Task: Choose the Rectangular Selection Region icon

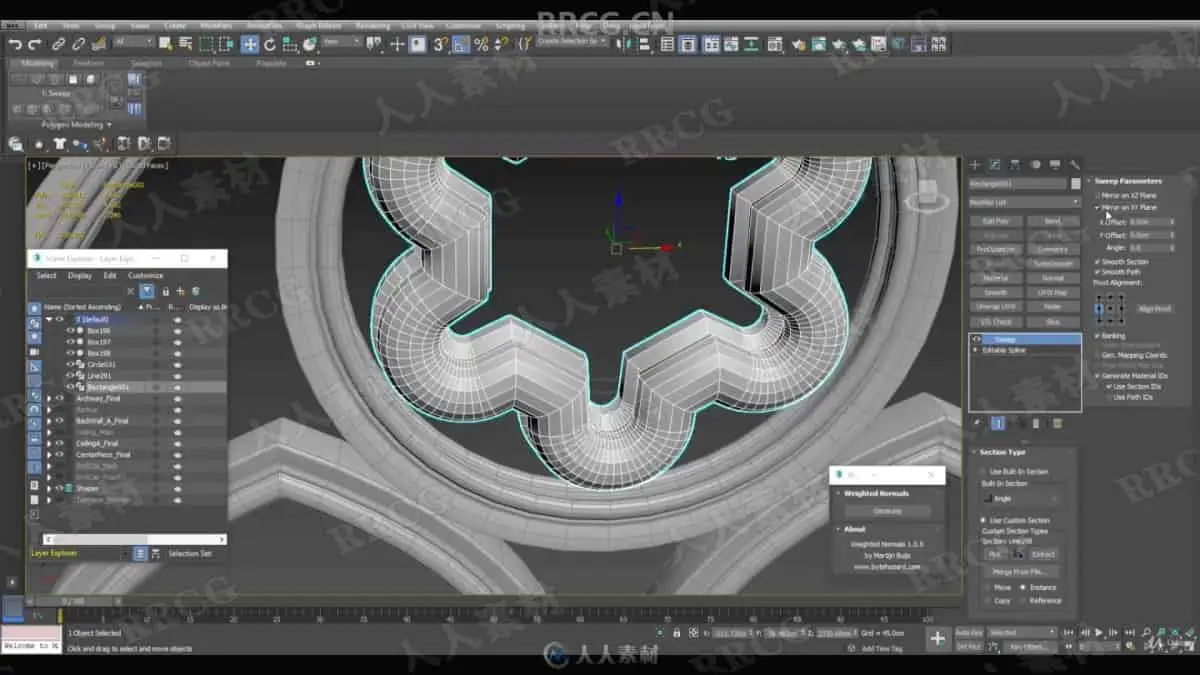Action: pyautogui.click(x=206, y=44)
